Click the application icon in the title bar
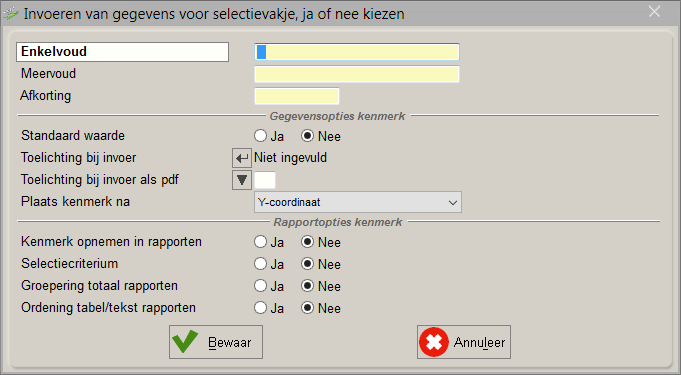Viewport: 681px width, 375px height. coord(11,13)
